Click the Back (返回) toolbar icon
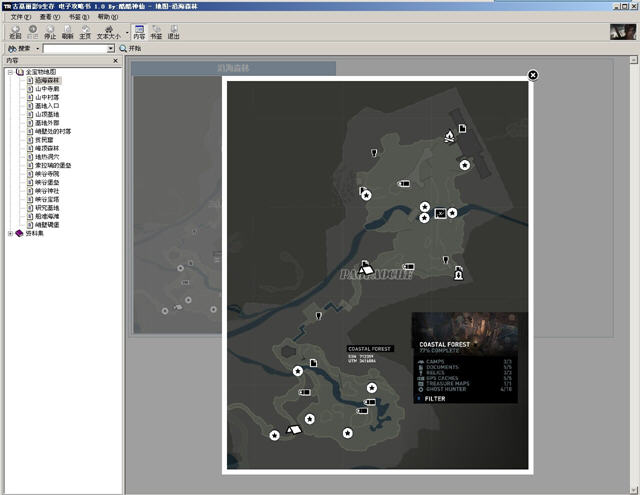Screen dimensions: 640x495 [15, 32]
